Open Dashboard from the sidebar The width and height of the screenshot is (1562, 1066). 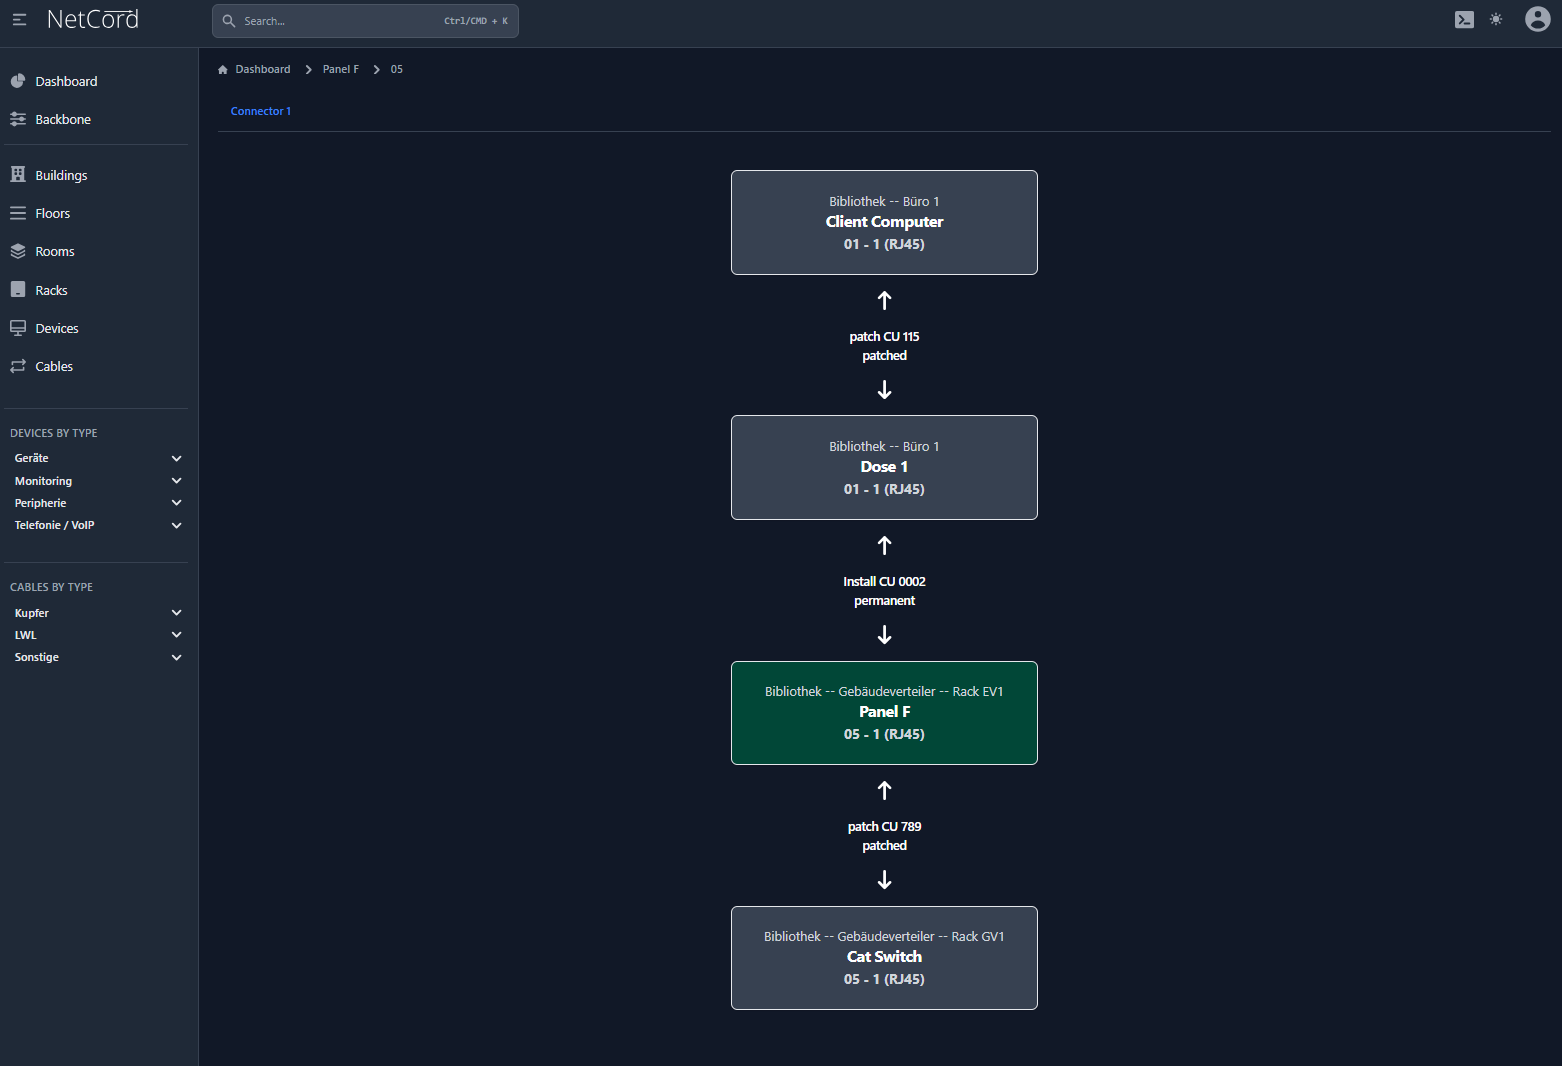coord(66,82)
